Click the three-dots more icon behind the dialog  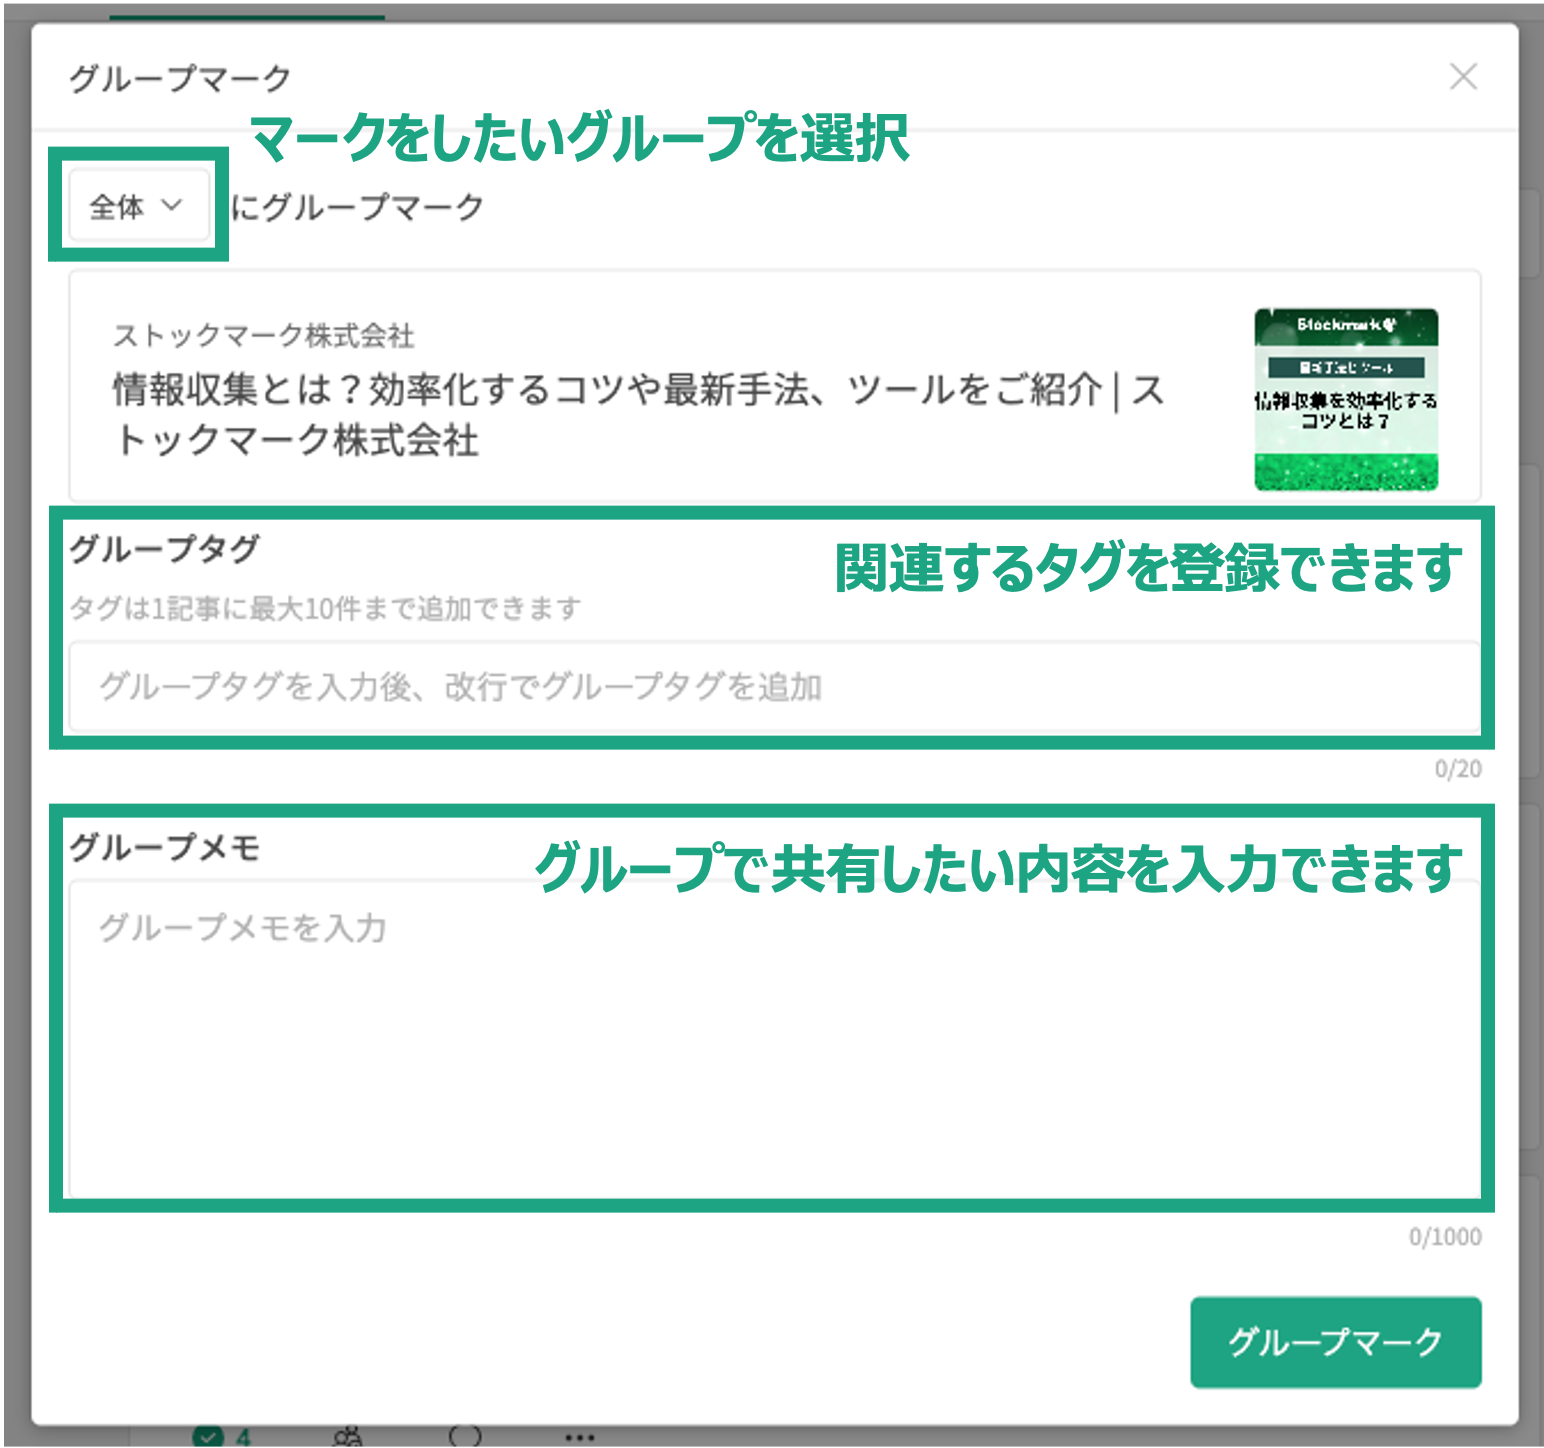pos(580,1437)
